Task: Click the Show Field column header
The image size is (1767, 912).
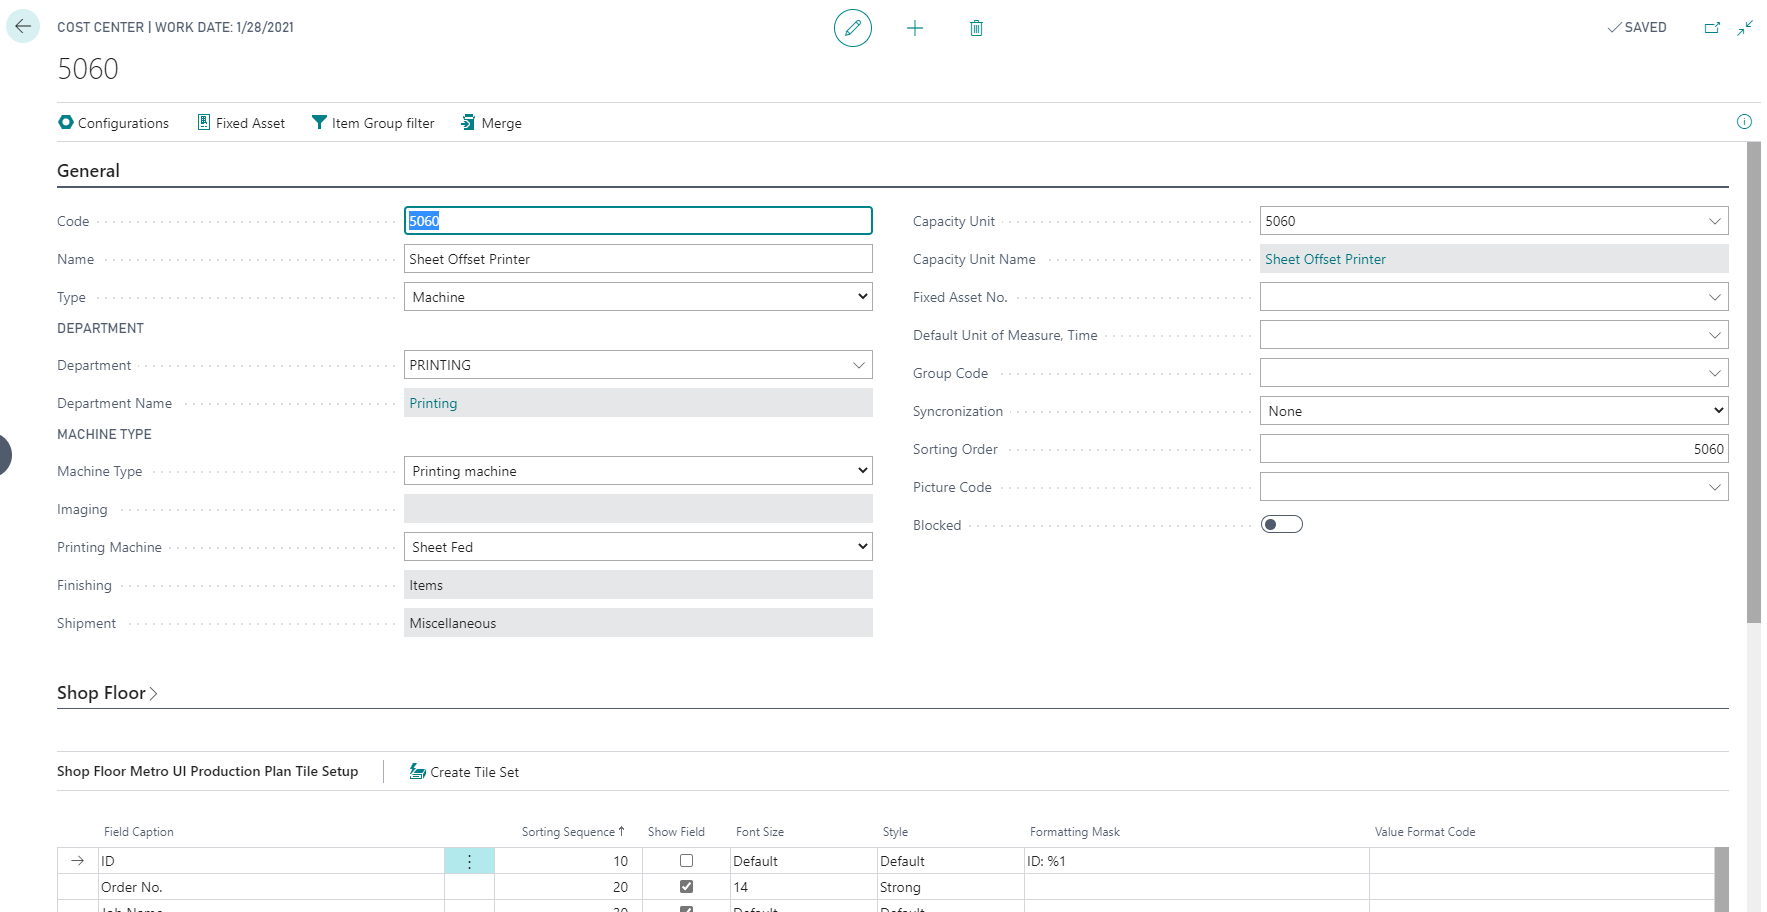Action: point(676,832)
